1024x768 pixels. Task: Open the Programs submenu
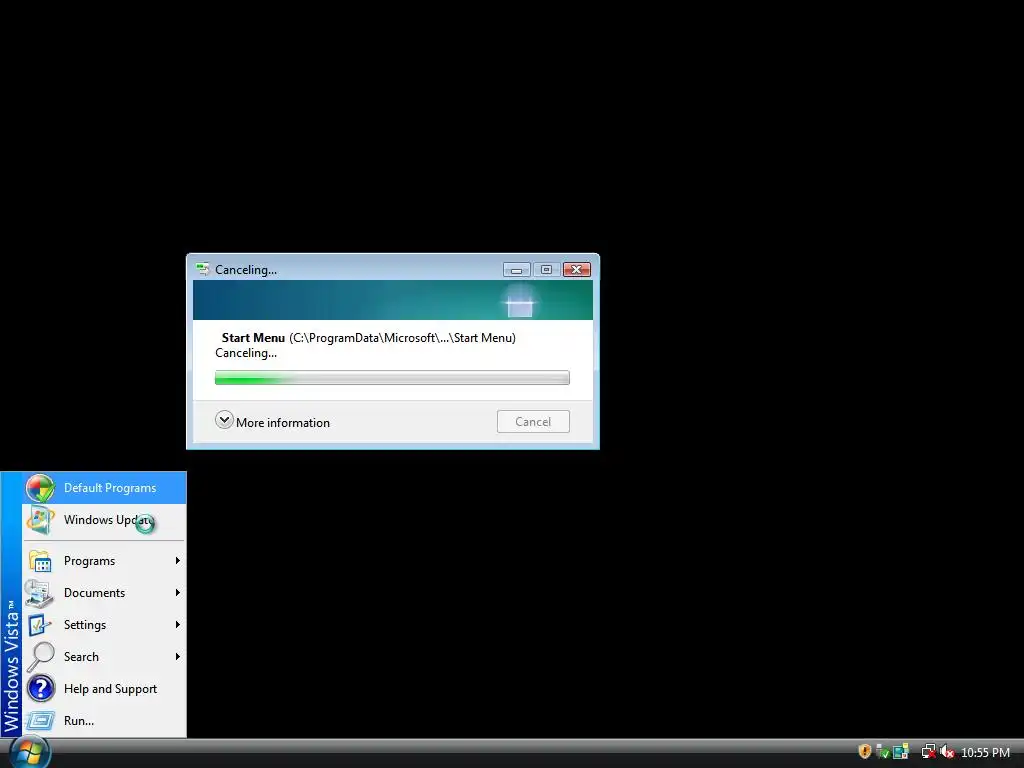tap(104, 561)
